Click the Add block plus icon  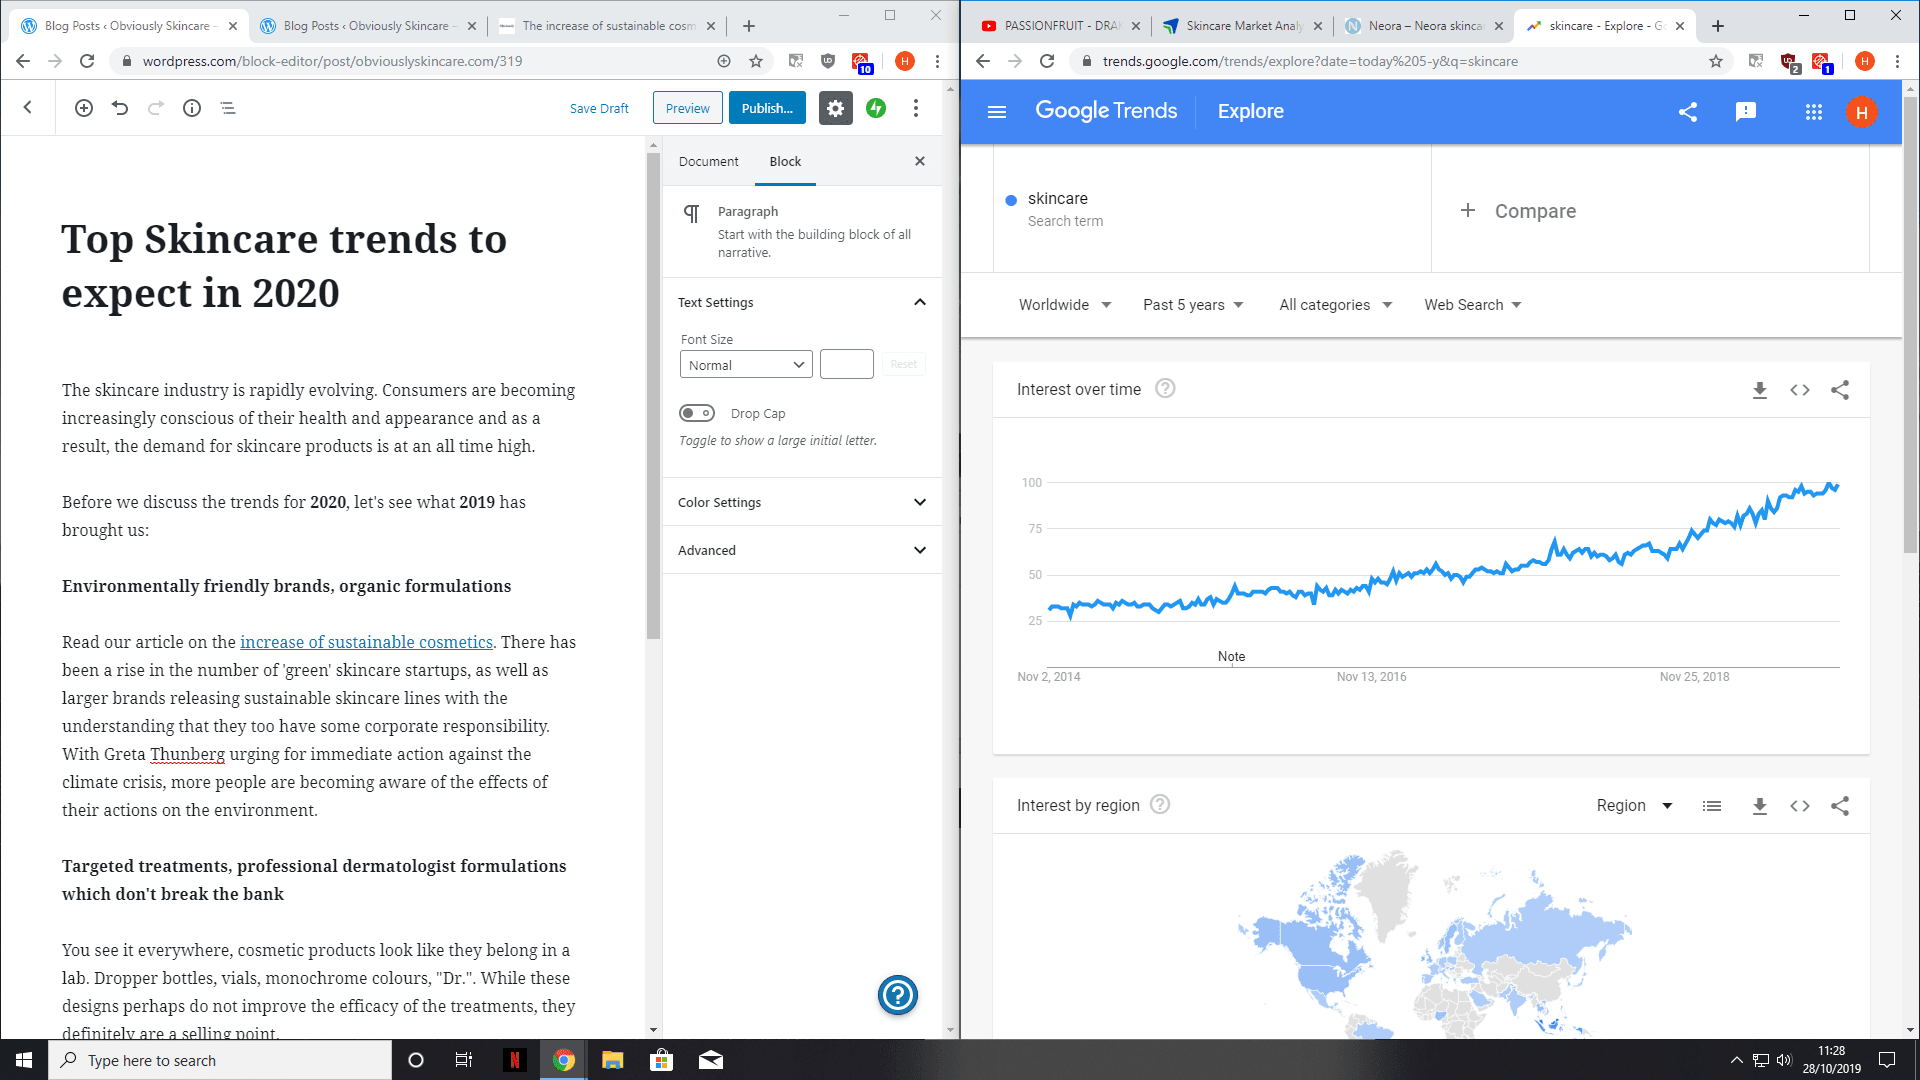point(84,108)
